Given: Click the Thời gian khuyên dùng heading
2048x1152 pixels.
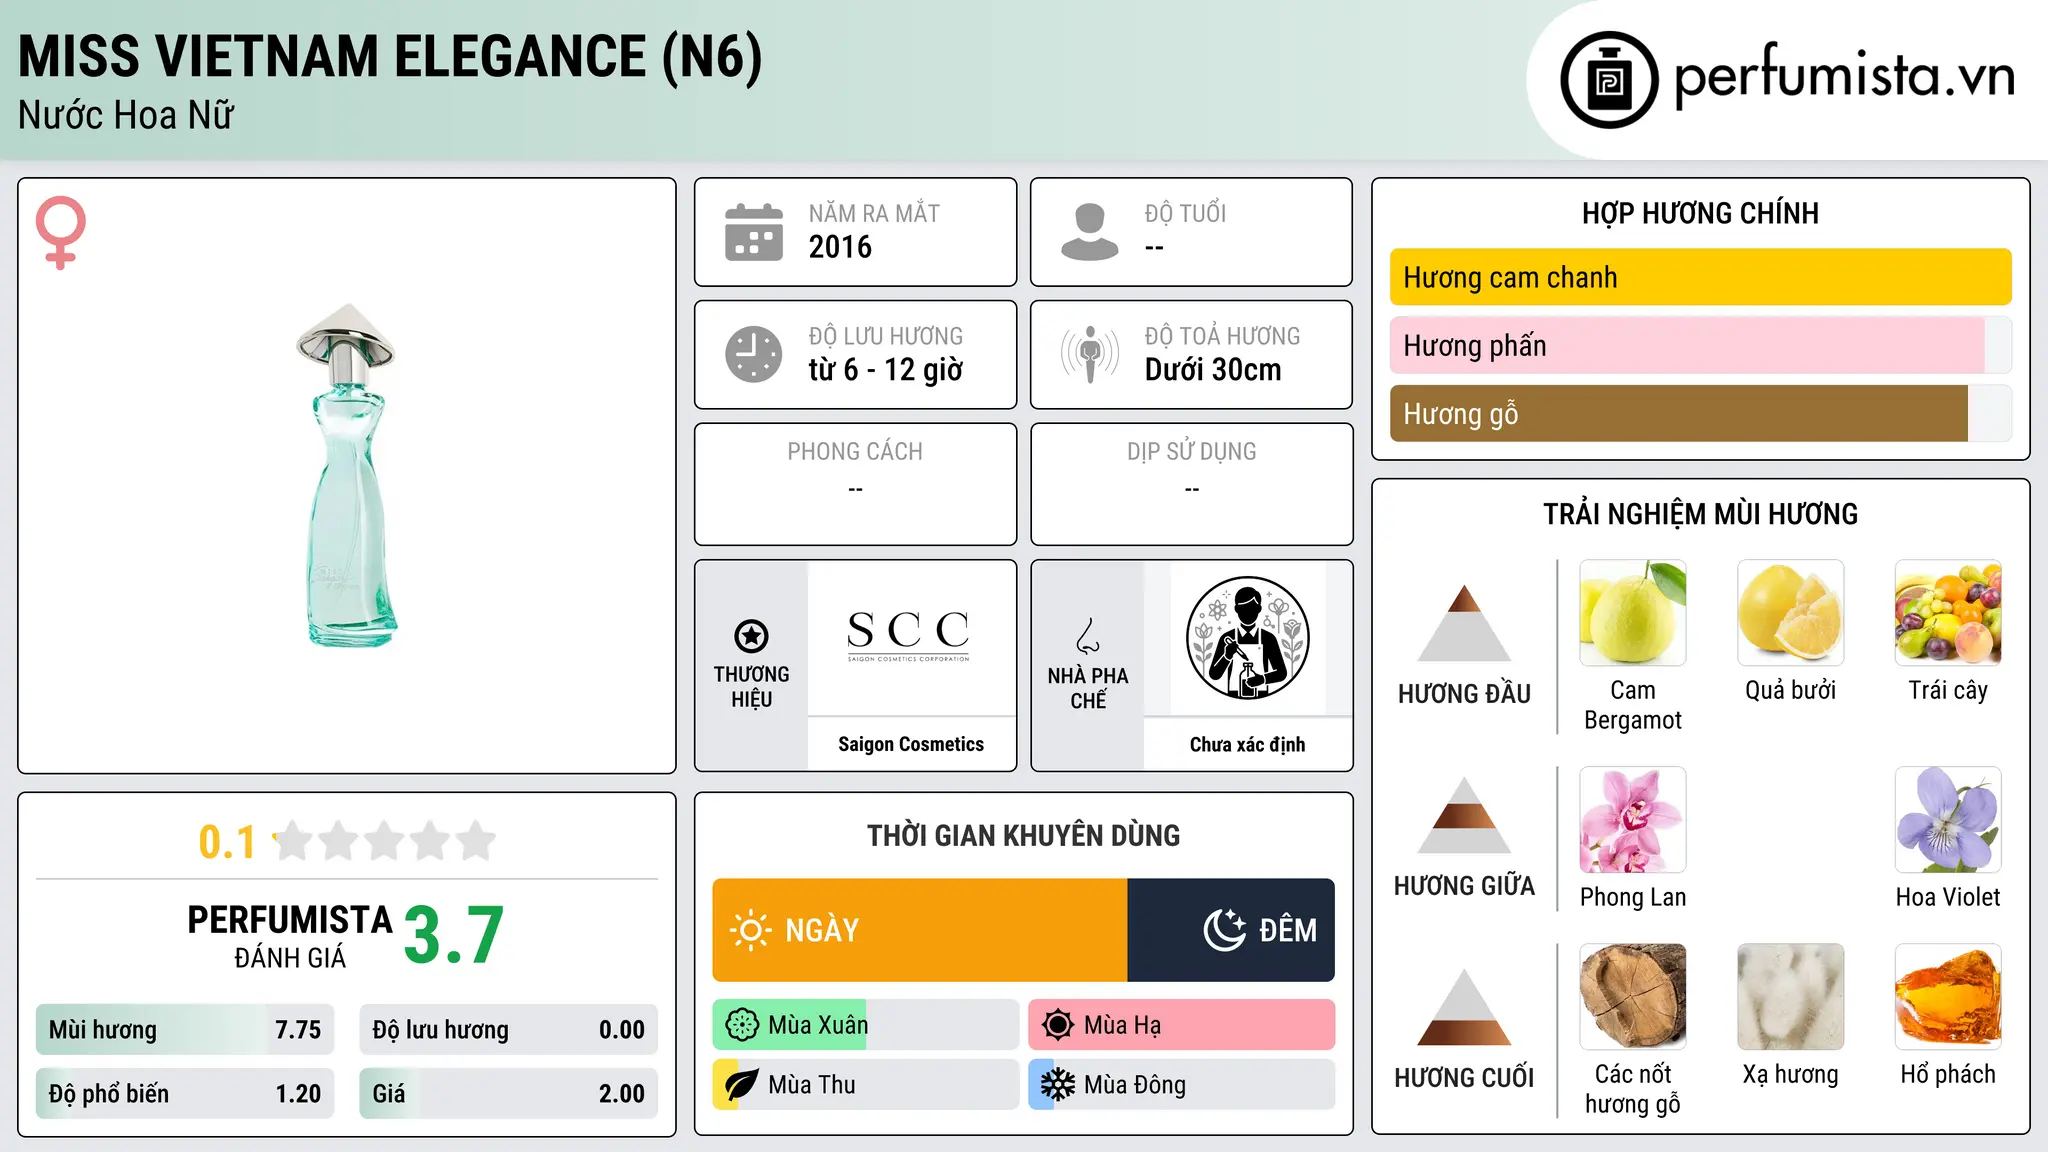Looking at the screenshot, I should click(1024, 835).
